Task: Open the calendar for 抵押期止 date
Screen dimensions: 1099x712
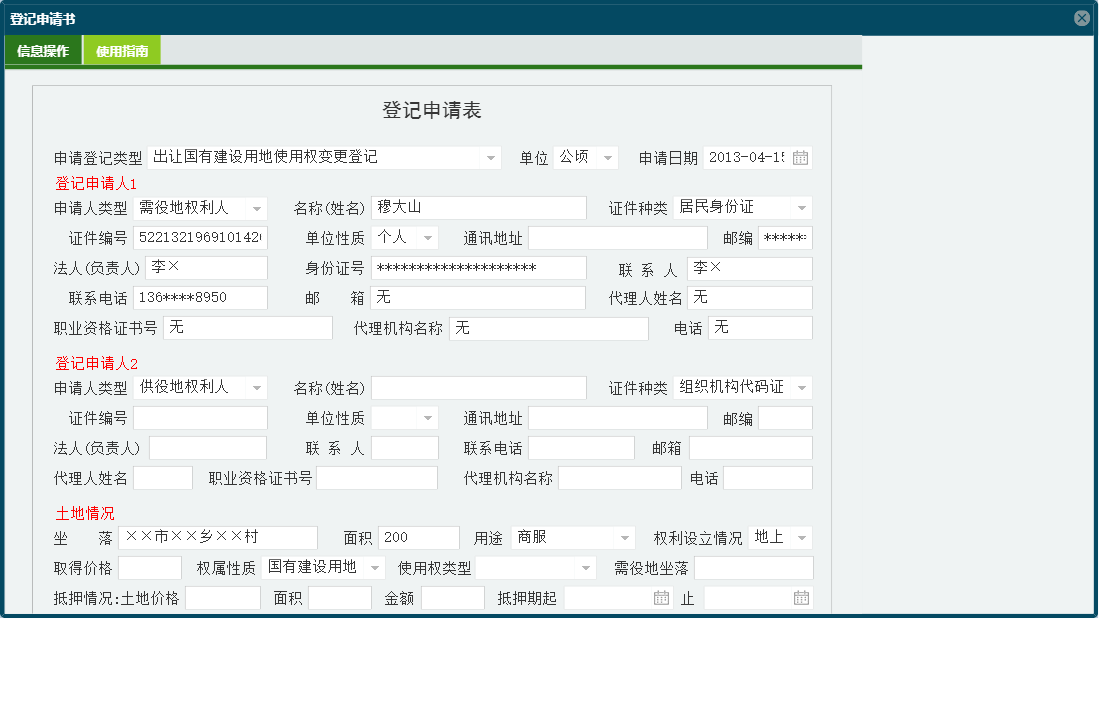Action: tap(801, 597)
